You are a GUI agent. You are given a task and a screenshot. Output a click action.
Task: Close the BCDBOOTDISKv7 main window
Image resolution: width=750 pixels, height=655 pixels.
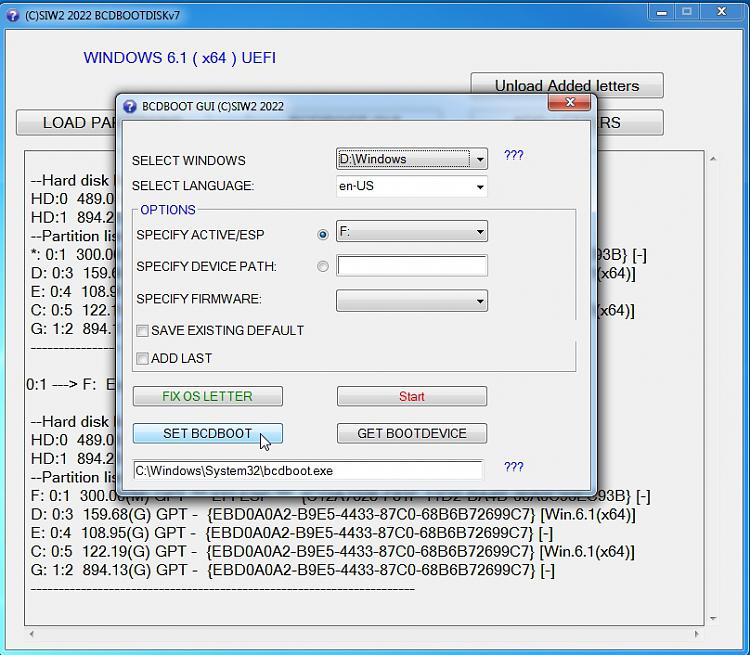pos(722,12)
